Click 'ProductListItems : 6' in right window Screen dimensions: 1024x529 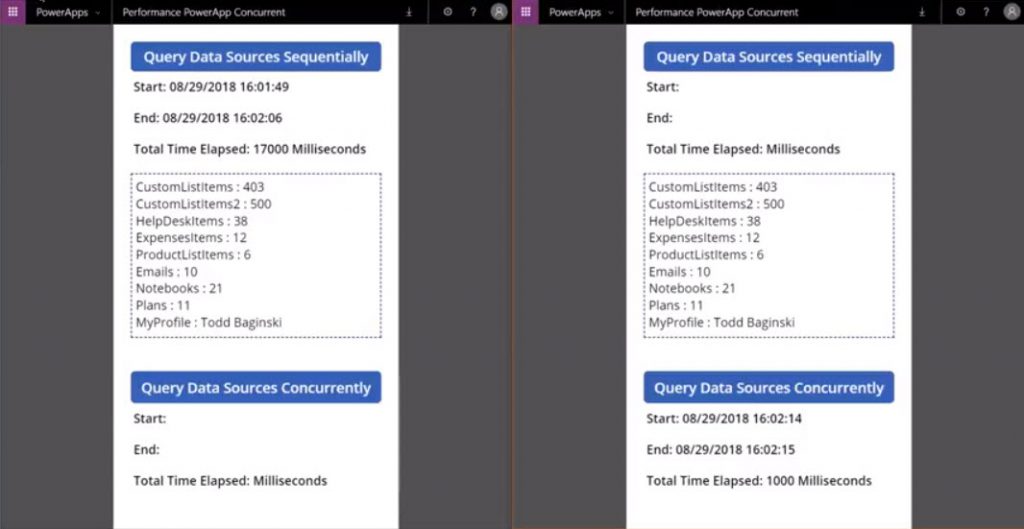pyautogui.click(x=707, y=255)
